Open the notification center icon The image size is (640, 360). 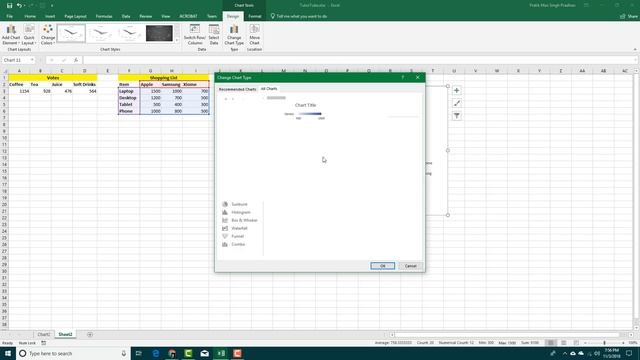coord(629,353)
